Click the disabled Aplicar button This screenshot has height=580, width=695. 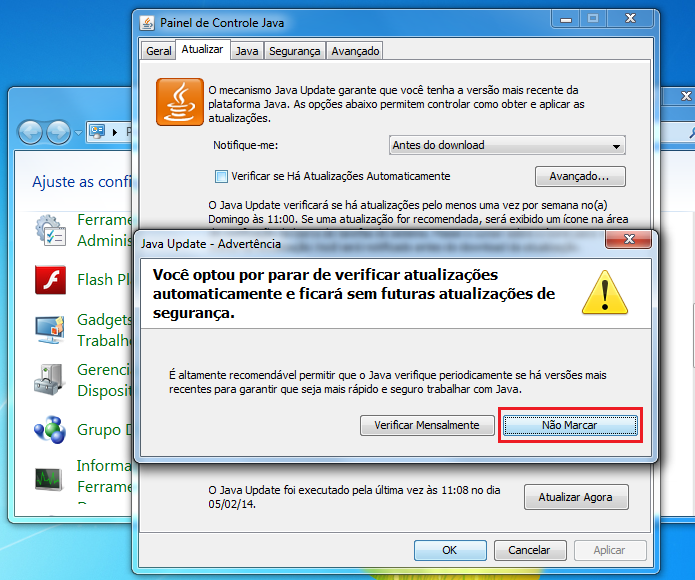pyautogui.click(x=610, y=550)
